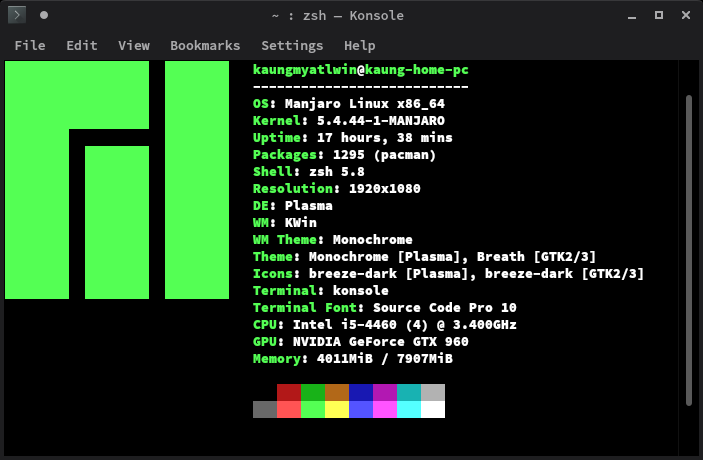Click the 'Kernel: 5.4.44-1-MANJARO' line
This screenshot has height=460, width=703.
[349, 121]
